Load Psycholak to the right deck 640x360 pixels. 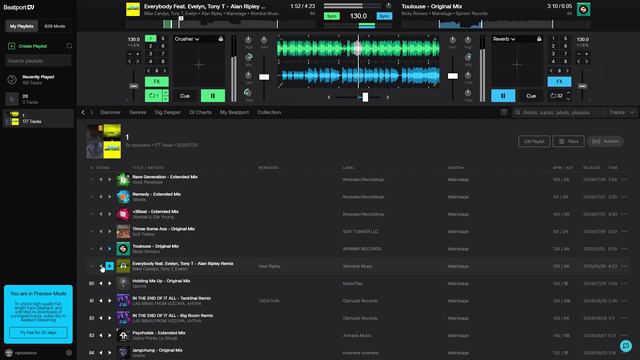click(109, 335)
